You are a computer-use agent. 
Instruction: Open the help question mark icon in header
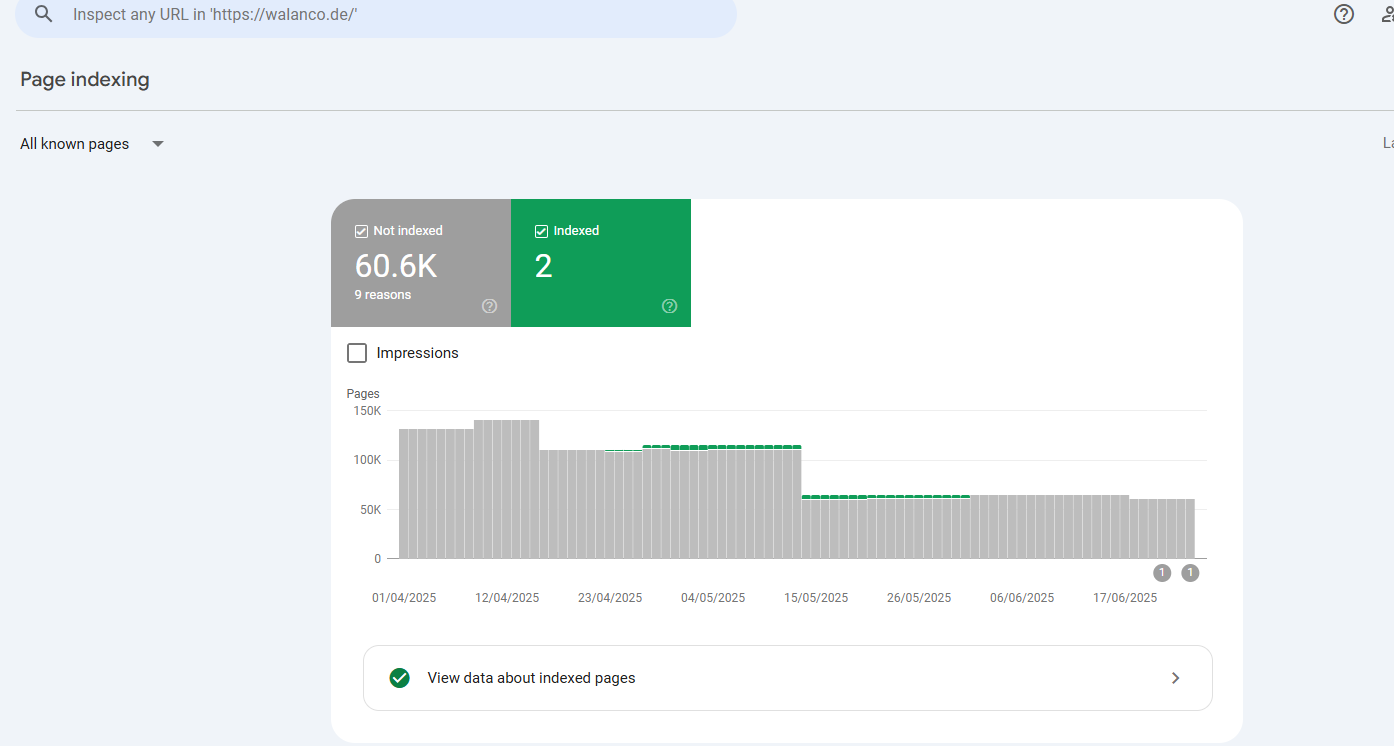tap(1344, 14)
